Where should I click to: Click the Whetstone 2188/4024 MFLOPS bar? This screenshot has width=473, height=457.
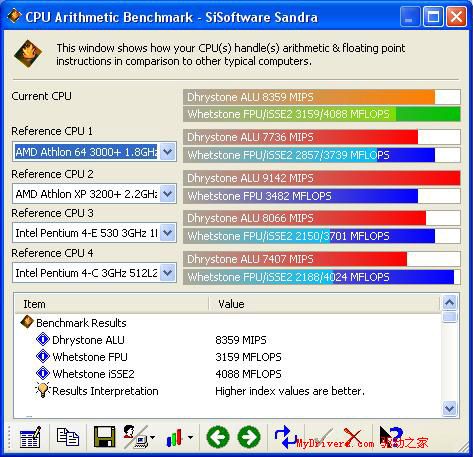point(322,277)
